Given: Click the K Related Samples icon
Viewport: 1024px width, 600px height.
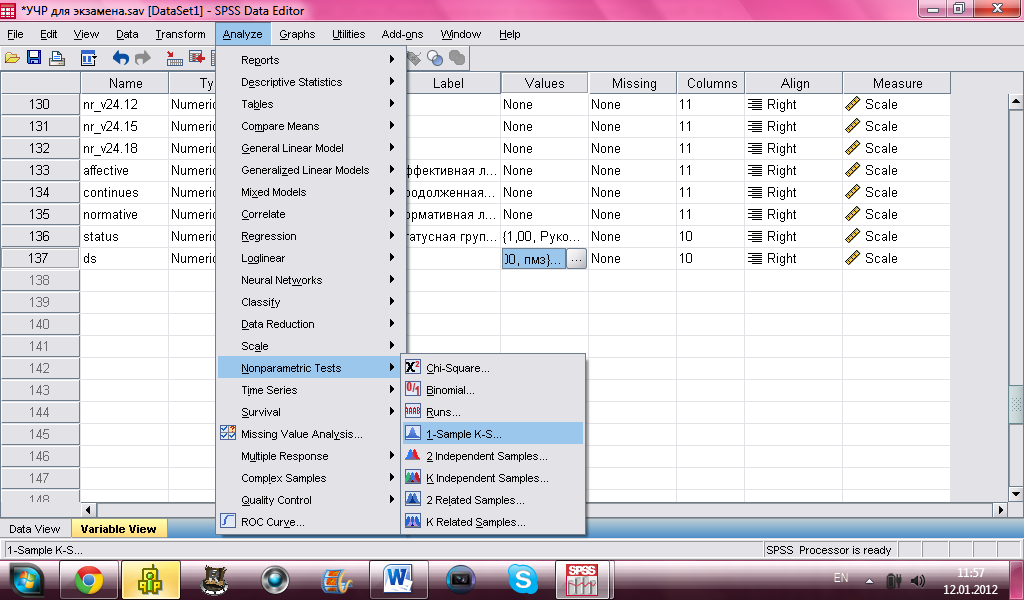Looking at the screenshot, I should (413, 522).
